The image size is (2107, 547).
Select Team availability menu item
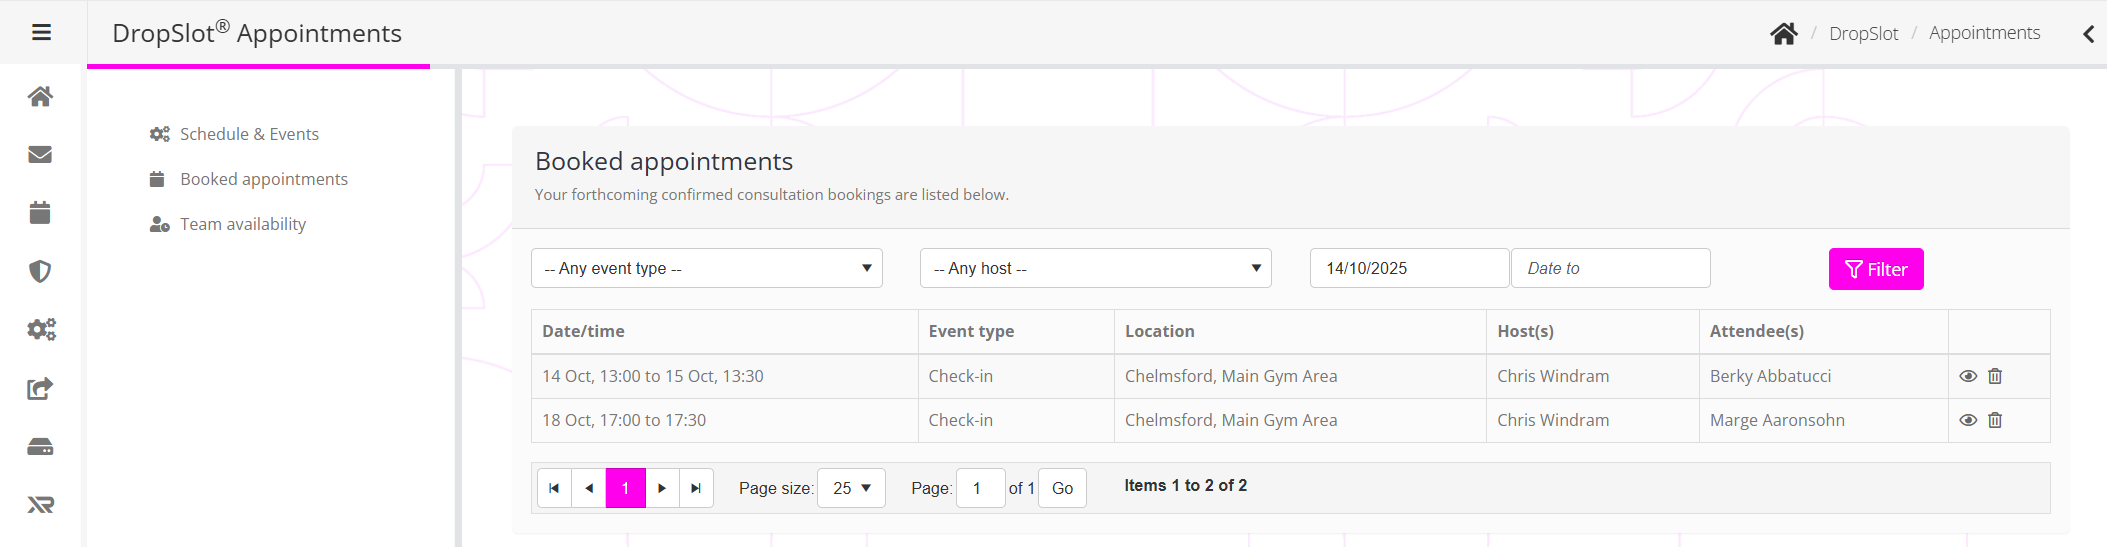click(242, 224)
